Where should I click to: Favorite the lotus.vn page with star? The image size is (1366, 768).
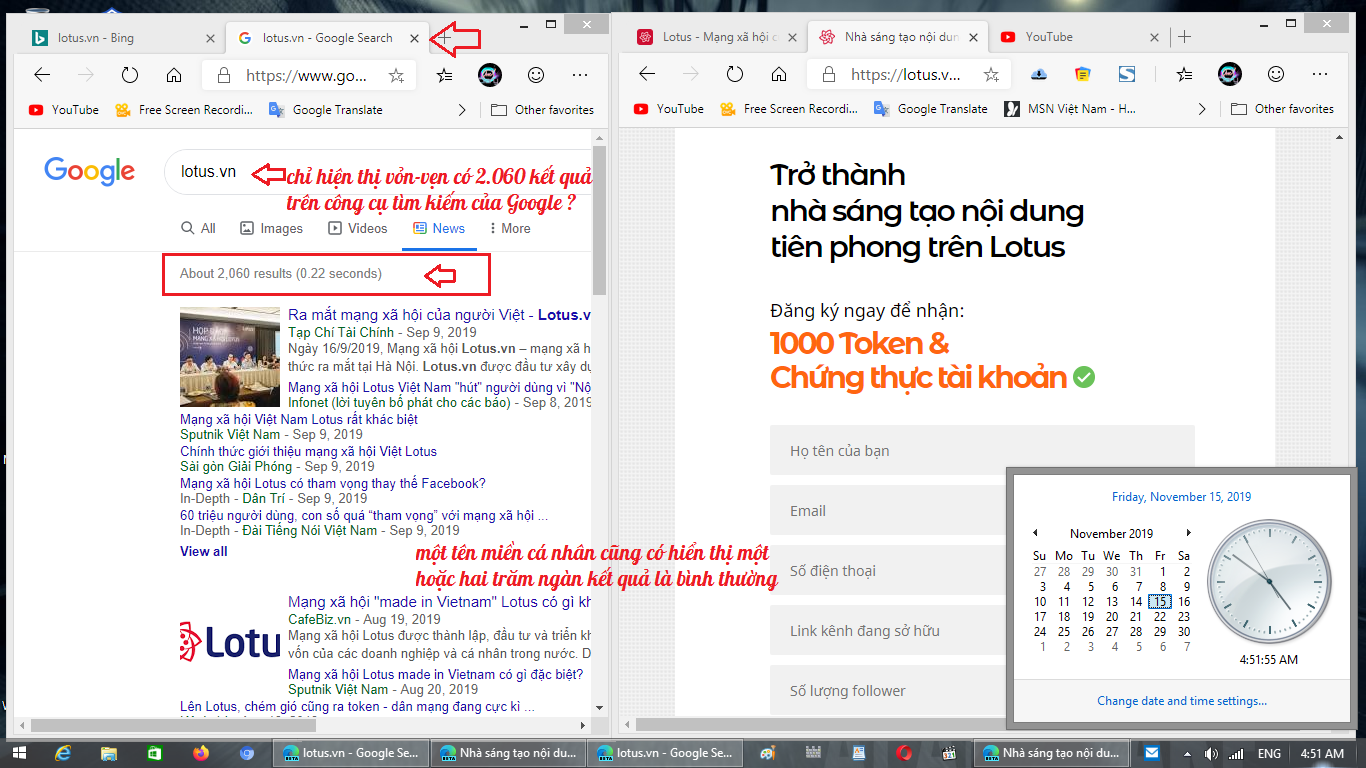[x=991, y=74]
